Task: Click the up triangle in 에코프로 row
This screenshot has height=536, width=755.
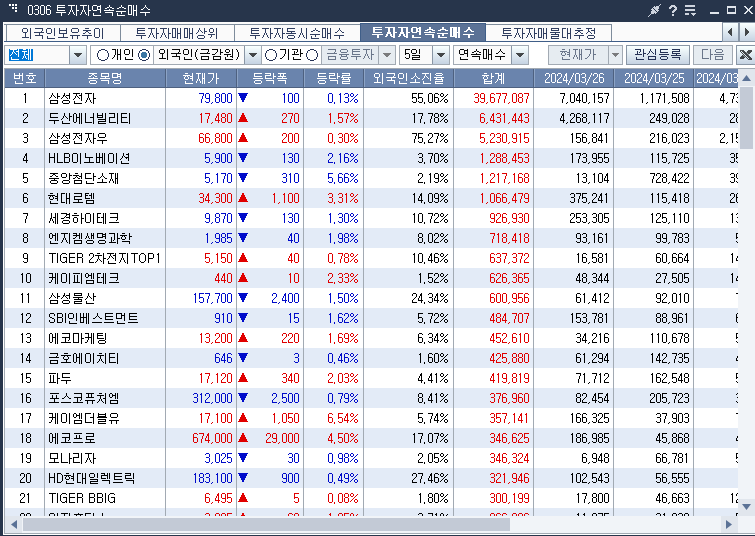Action: 243,438
